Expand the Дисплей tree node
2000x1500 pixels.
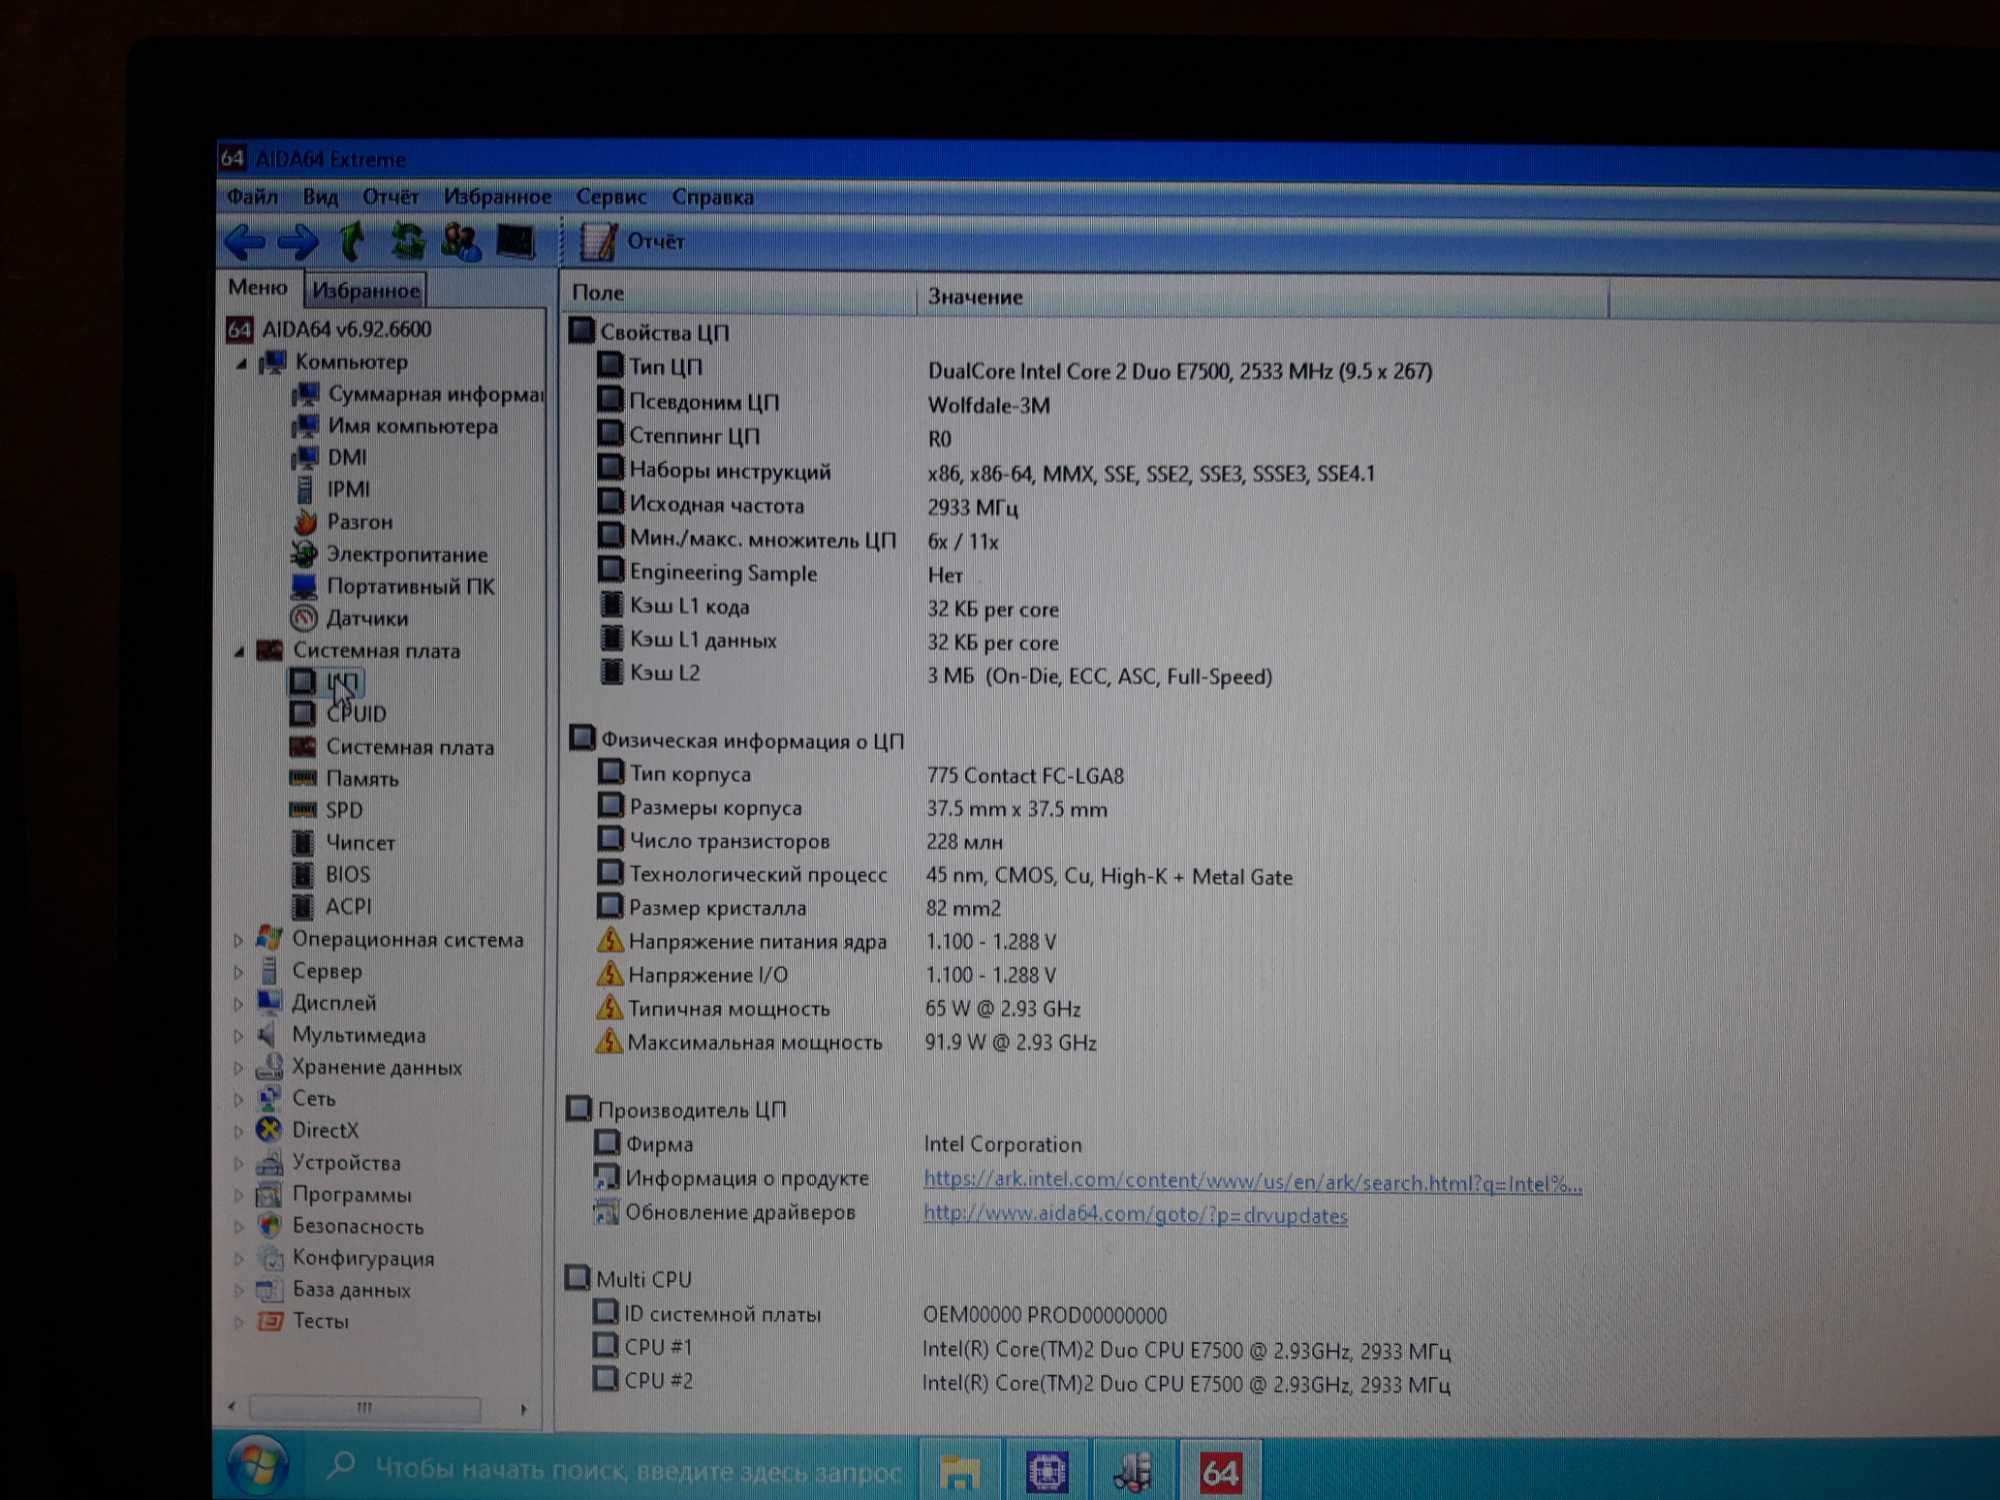pos(238,1003)
